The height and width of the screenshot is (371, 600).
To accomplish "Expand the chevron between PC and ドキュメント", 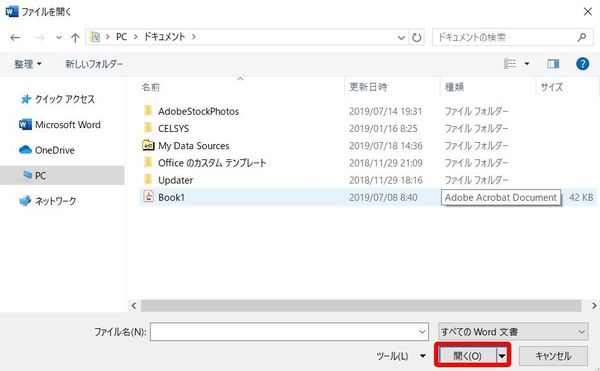I will pyautogui.click(x=135, y=37).
